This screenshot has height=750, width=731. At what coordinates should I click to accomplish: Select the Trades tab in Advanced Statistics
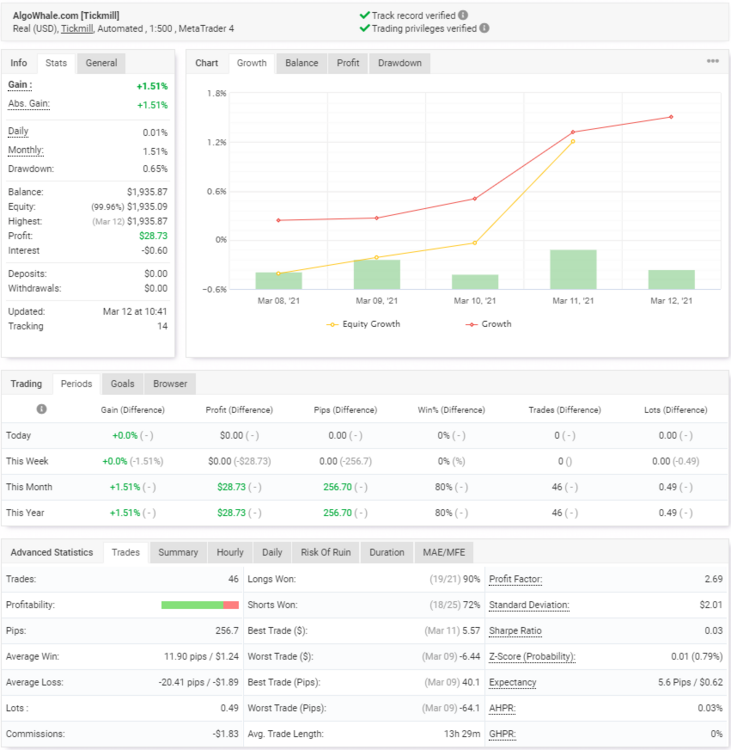125,552
